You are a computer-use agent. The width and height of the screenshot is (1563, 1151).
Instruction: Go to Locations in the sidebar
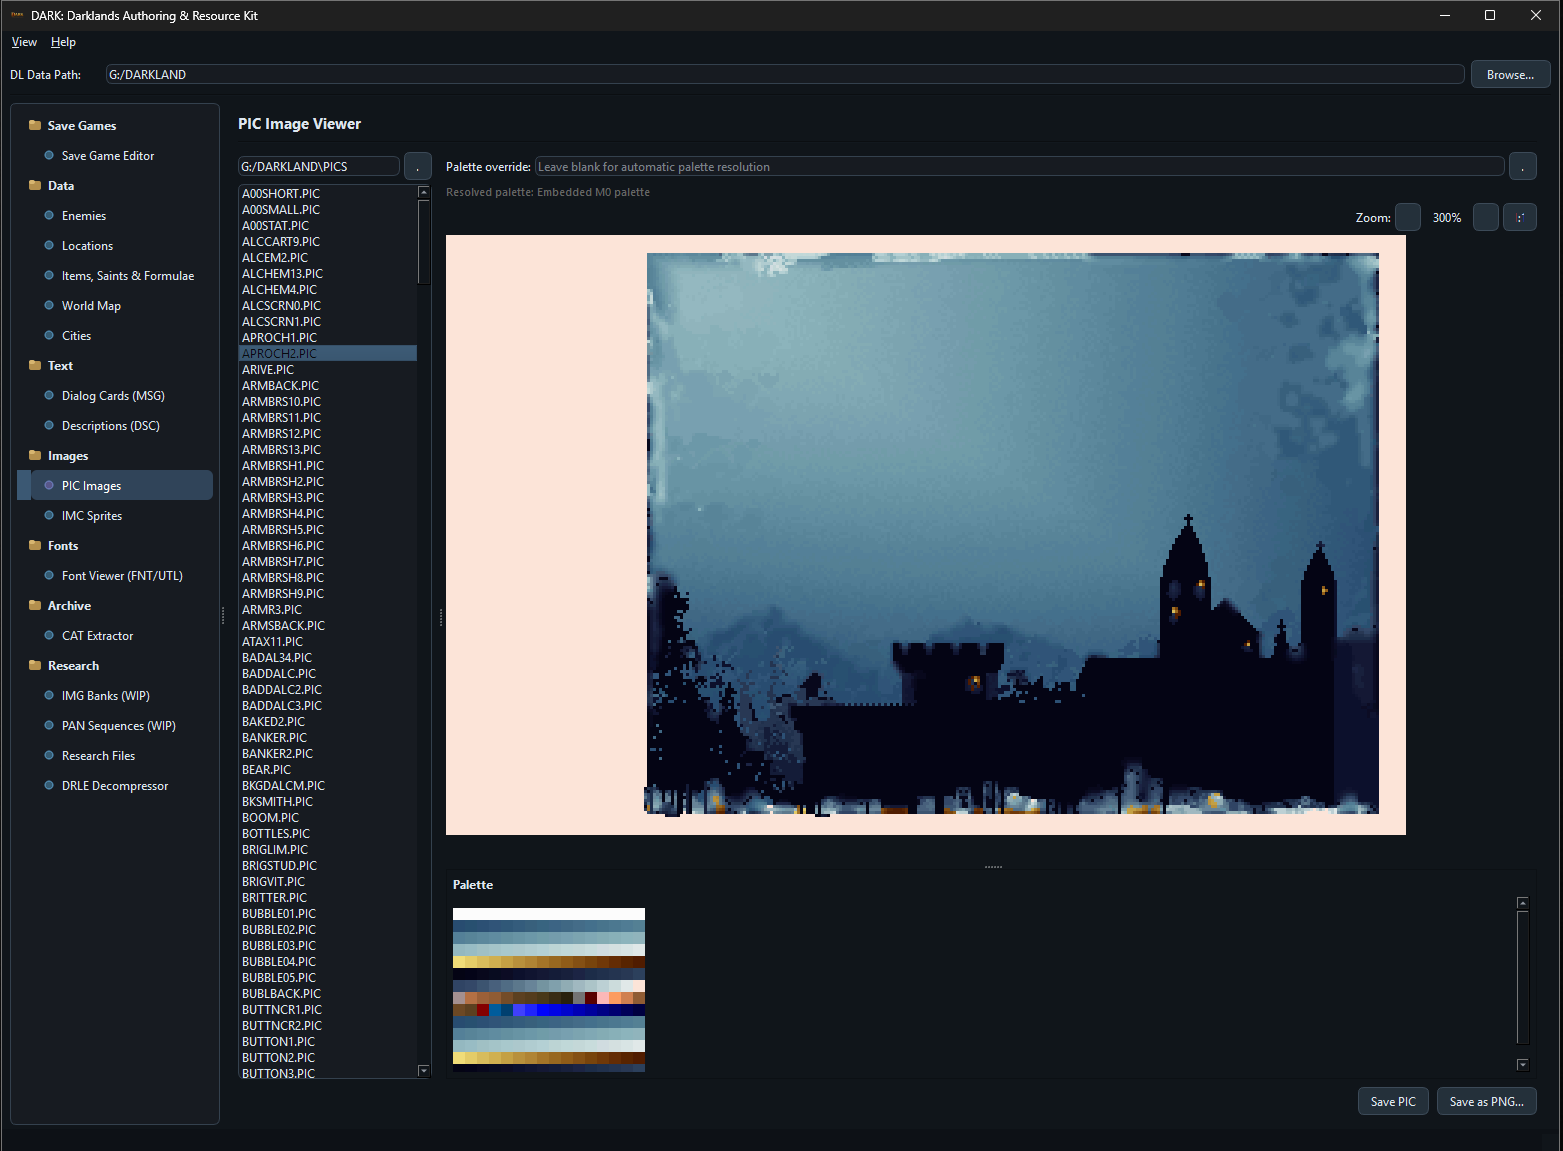(87, 246)
